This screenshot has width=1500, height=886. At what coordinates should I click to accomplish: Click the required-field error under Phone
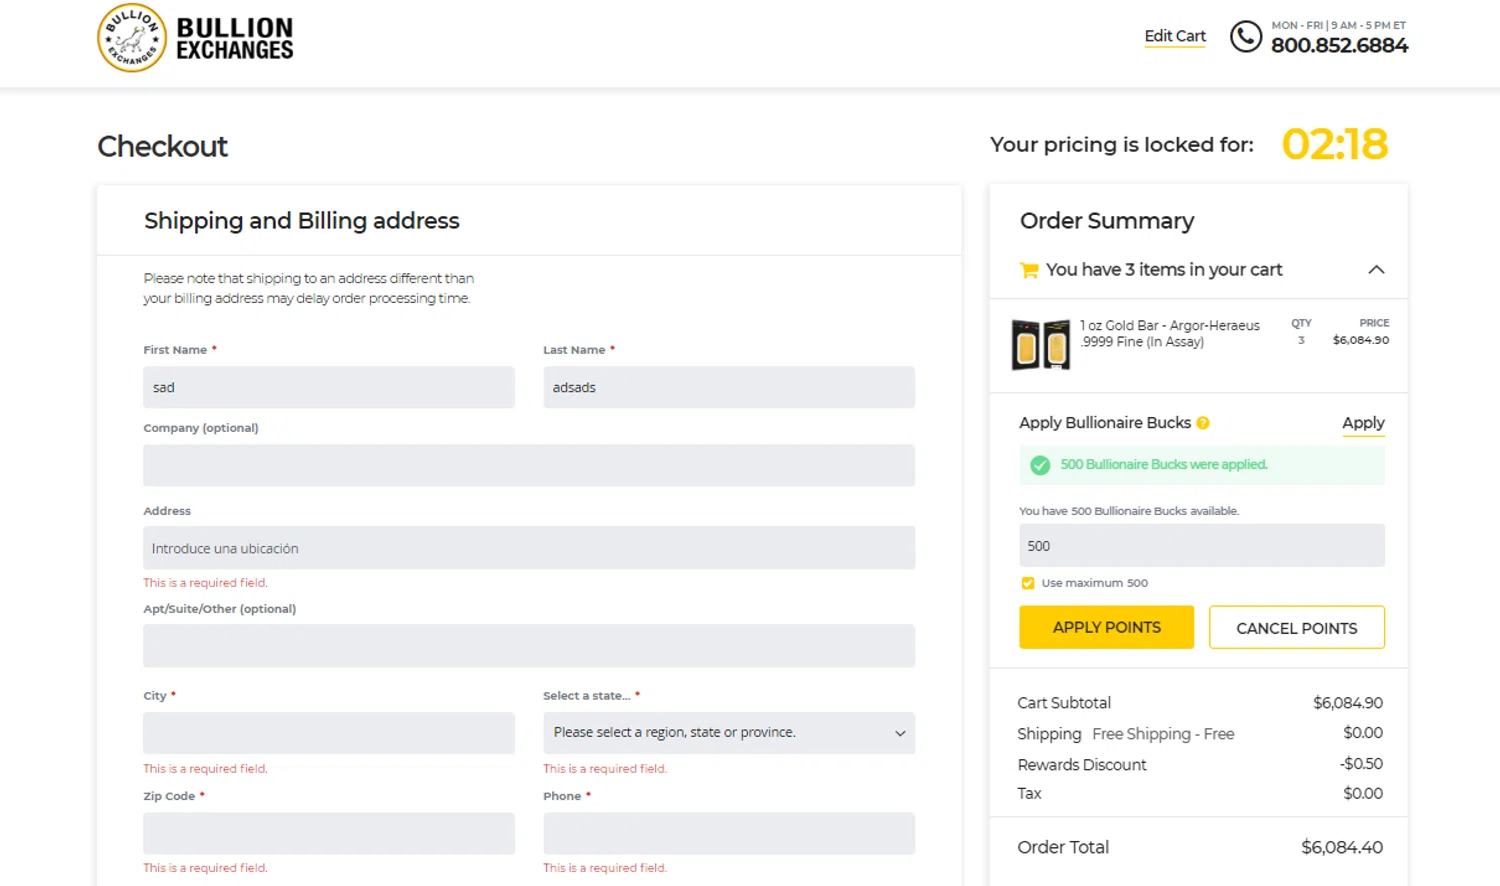coord(605,868)
